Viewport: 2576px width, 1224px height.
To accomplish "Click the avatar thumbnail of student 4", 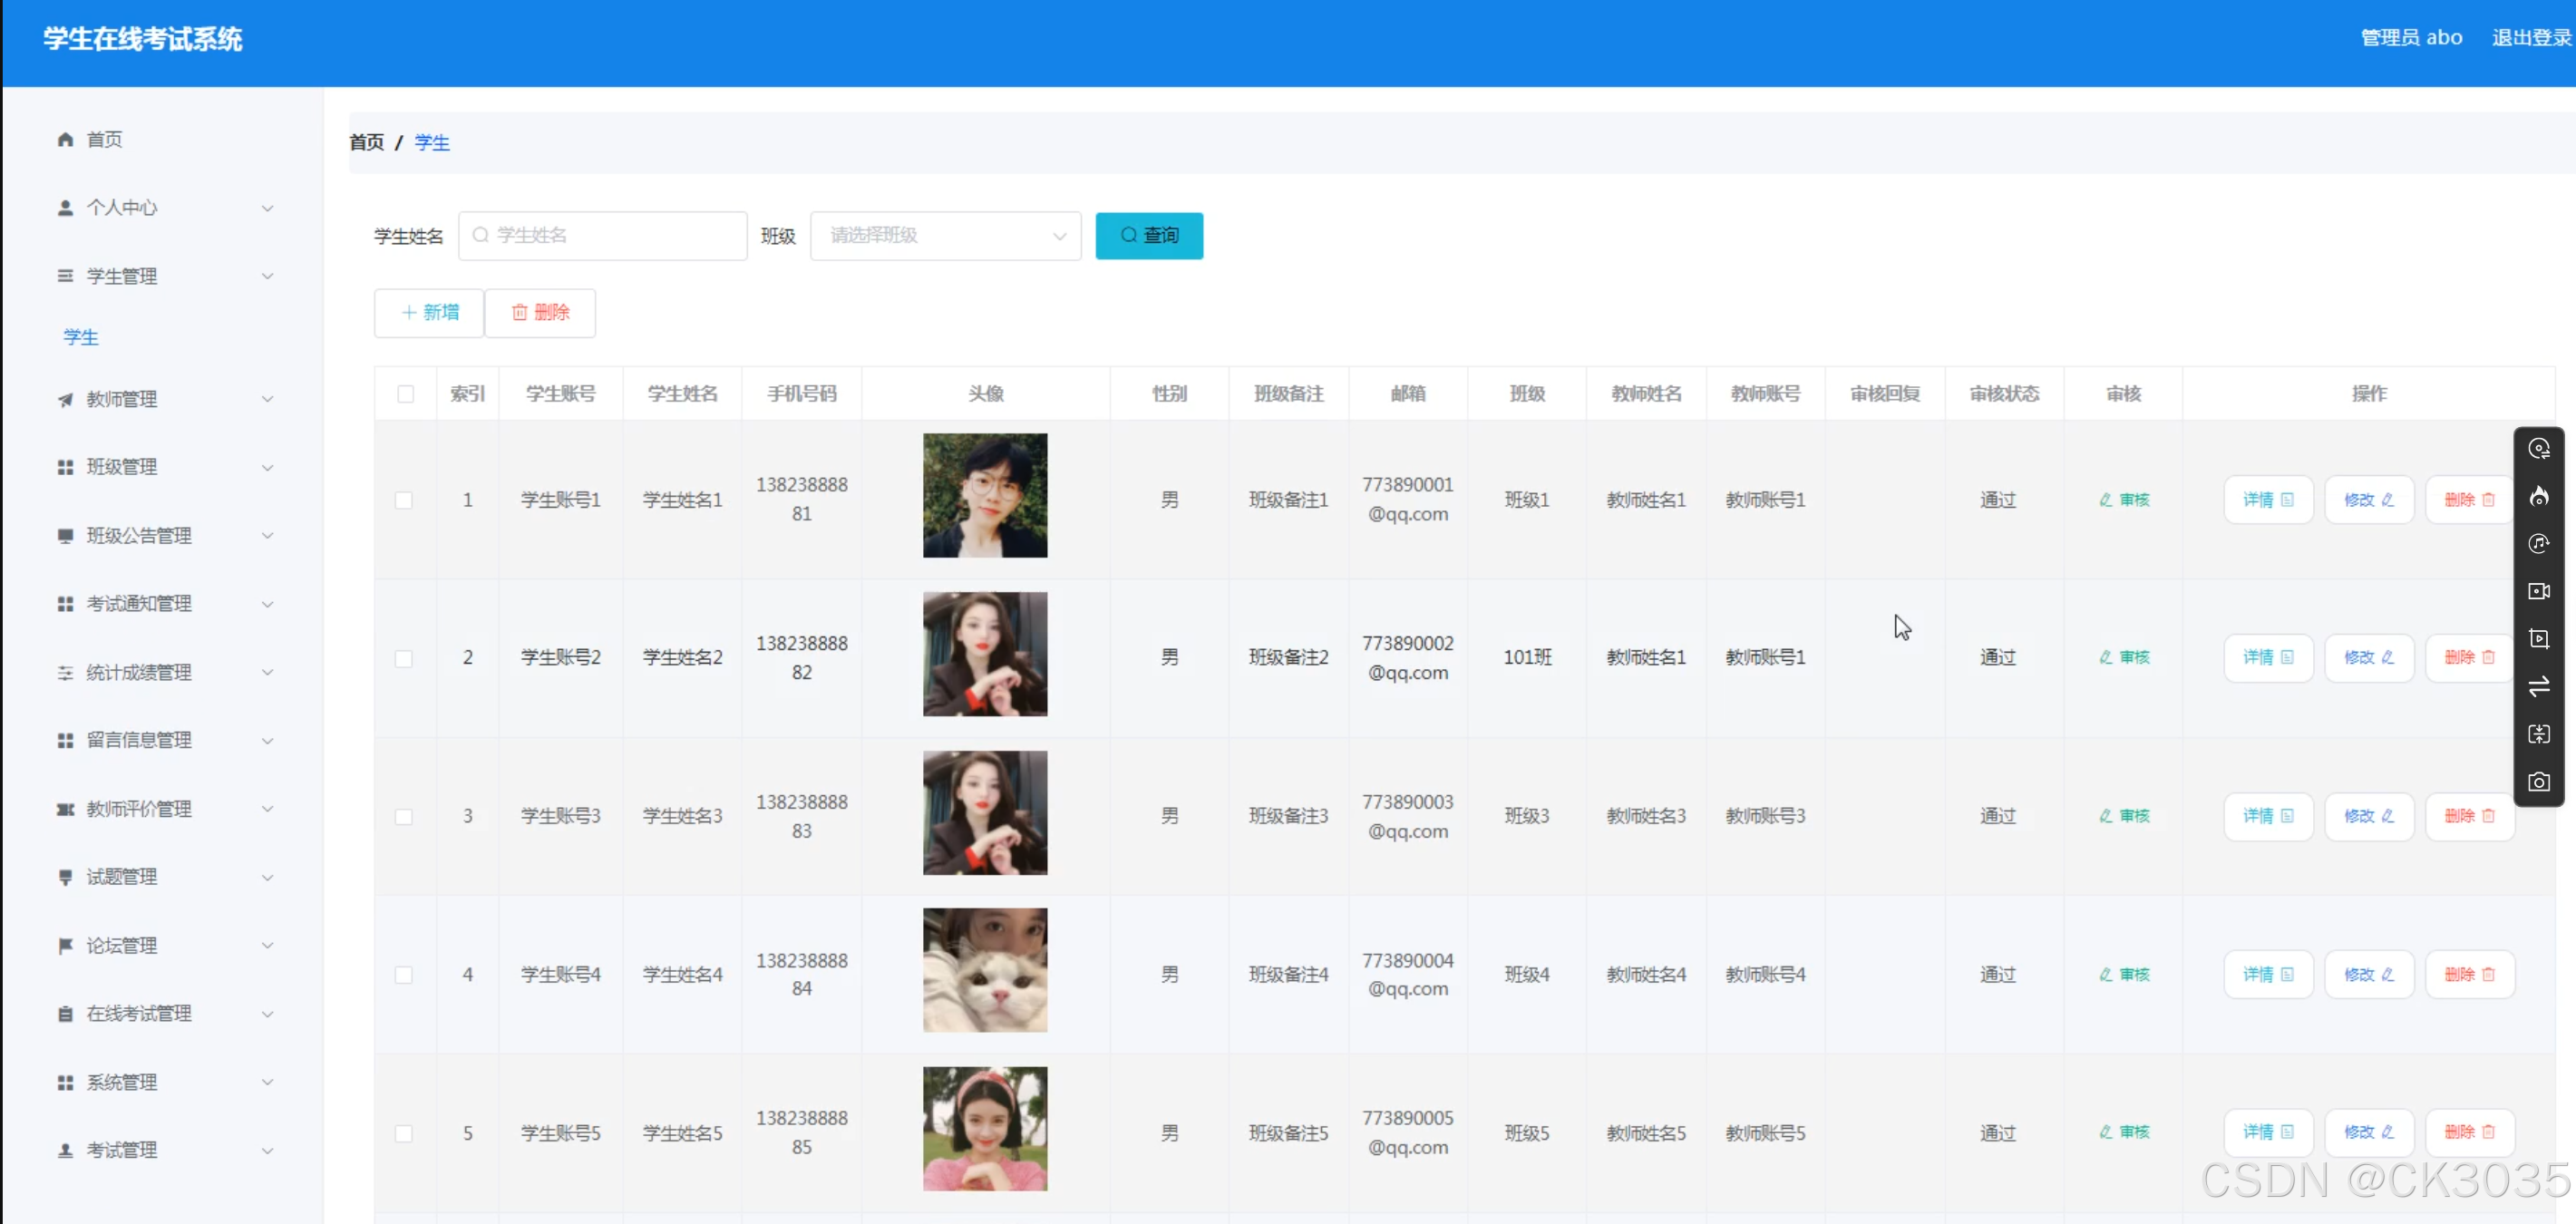I will pos(984,970).
